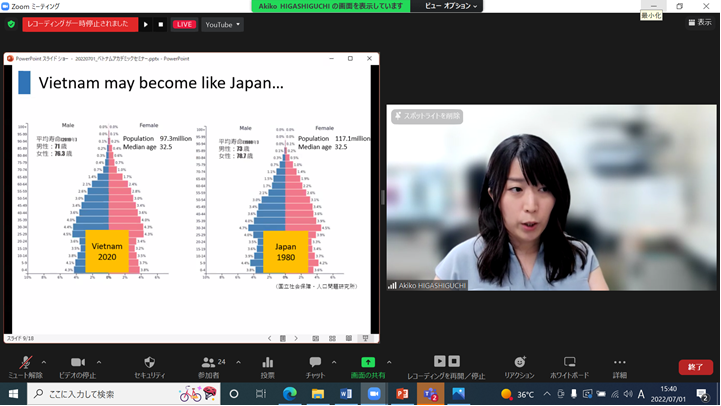Viewport: 721px width, 406px height.
Task: Click the red End meeting button
Action: click(696, 367)
